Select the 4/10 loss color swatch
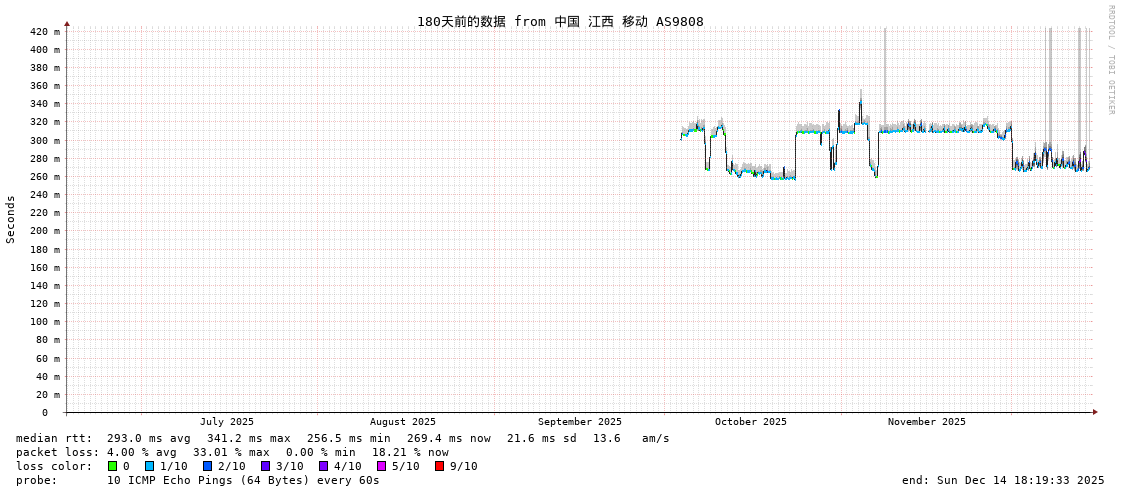The width and height of the screenshot is (1121, 494). 323,466
